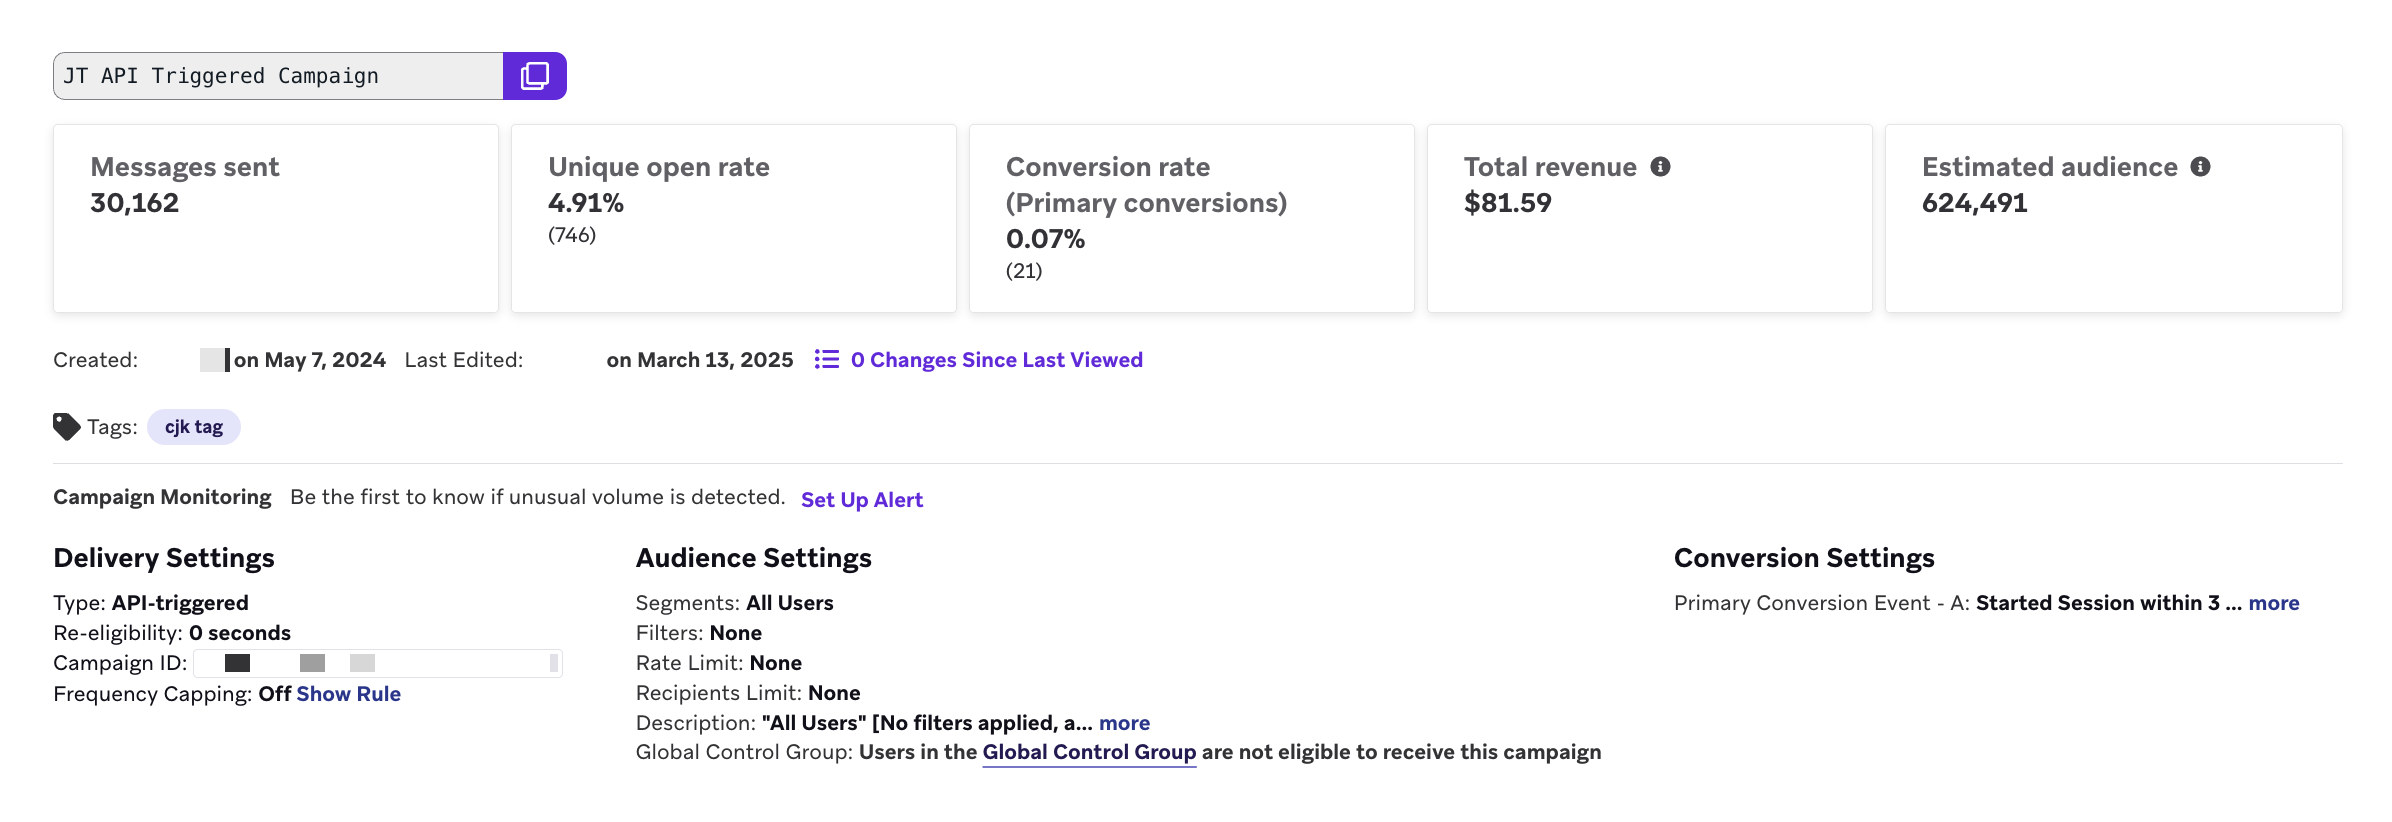Click the info icon beside Total revenue
Viewport: 2392px width, 822px height.
pos(1660,167)
